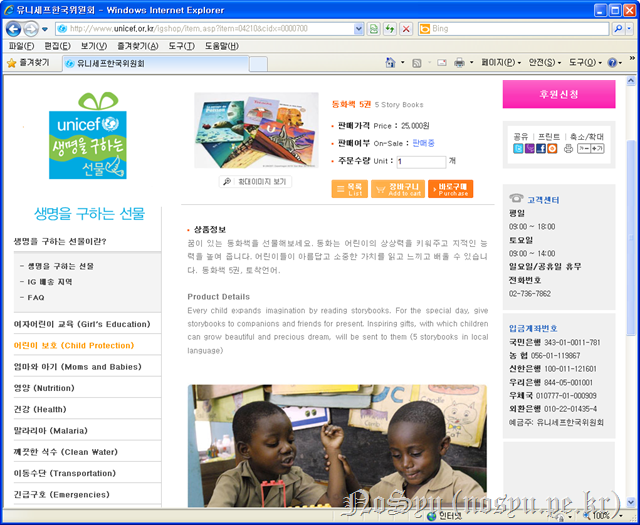Viewport: 640px width, 525px height.
Task: Share the page via Facebook icon
Action: coord(541,149)
